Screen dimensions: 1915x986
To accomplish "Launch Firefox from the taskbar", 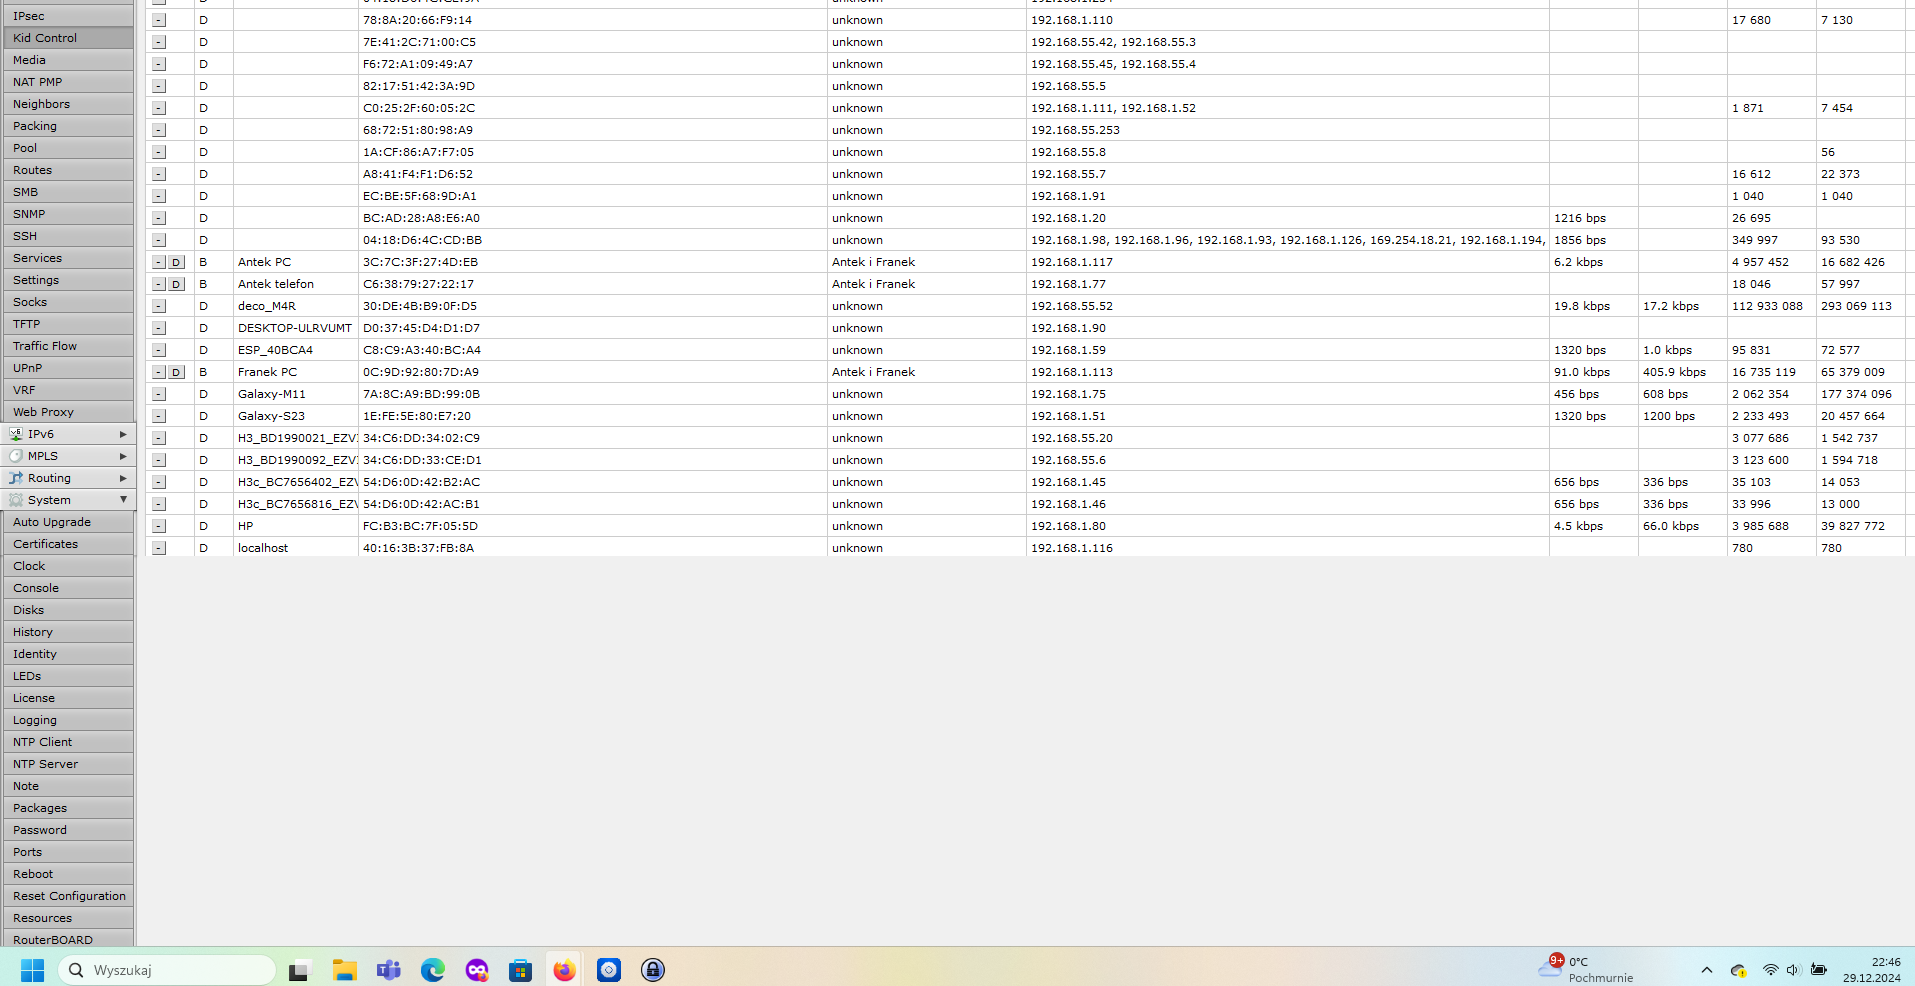I will coord(563,969).
